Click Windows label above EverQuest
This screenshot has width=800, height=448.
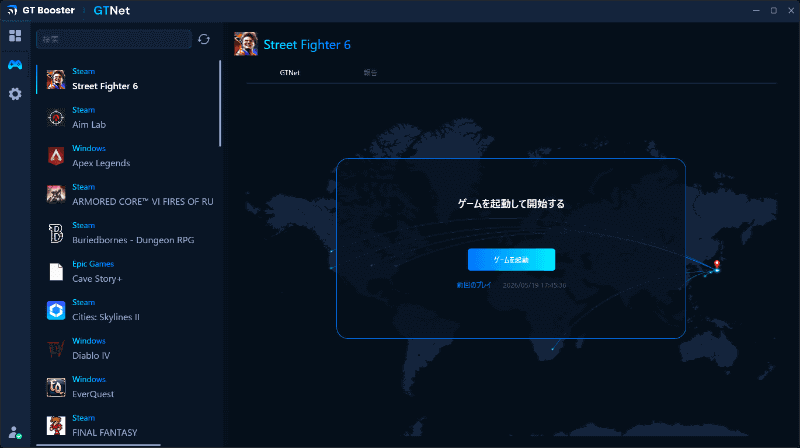89,379
